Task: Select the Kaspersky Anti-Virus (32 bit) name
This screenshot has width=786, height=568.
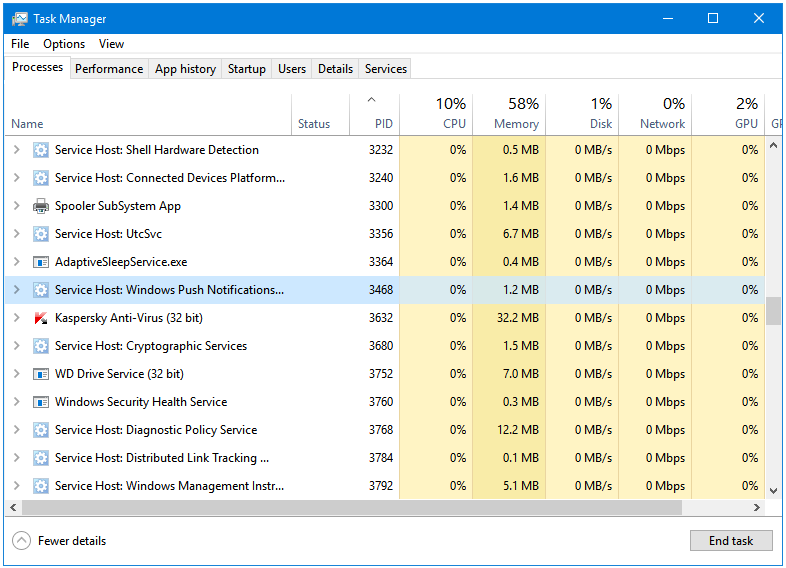Action: pyautogui.click(x=129, y=318)
